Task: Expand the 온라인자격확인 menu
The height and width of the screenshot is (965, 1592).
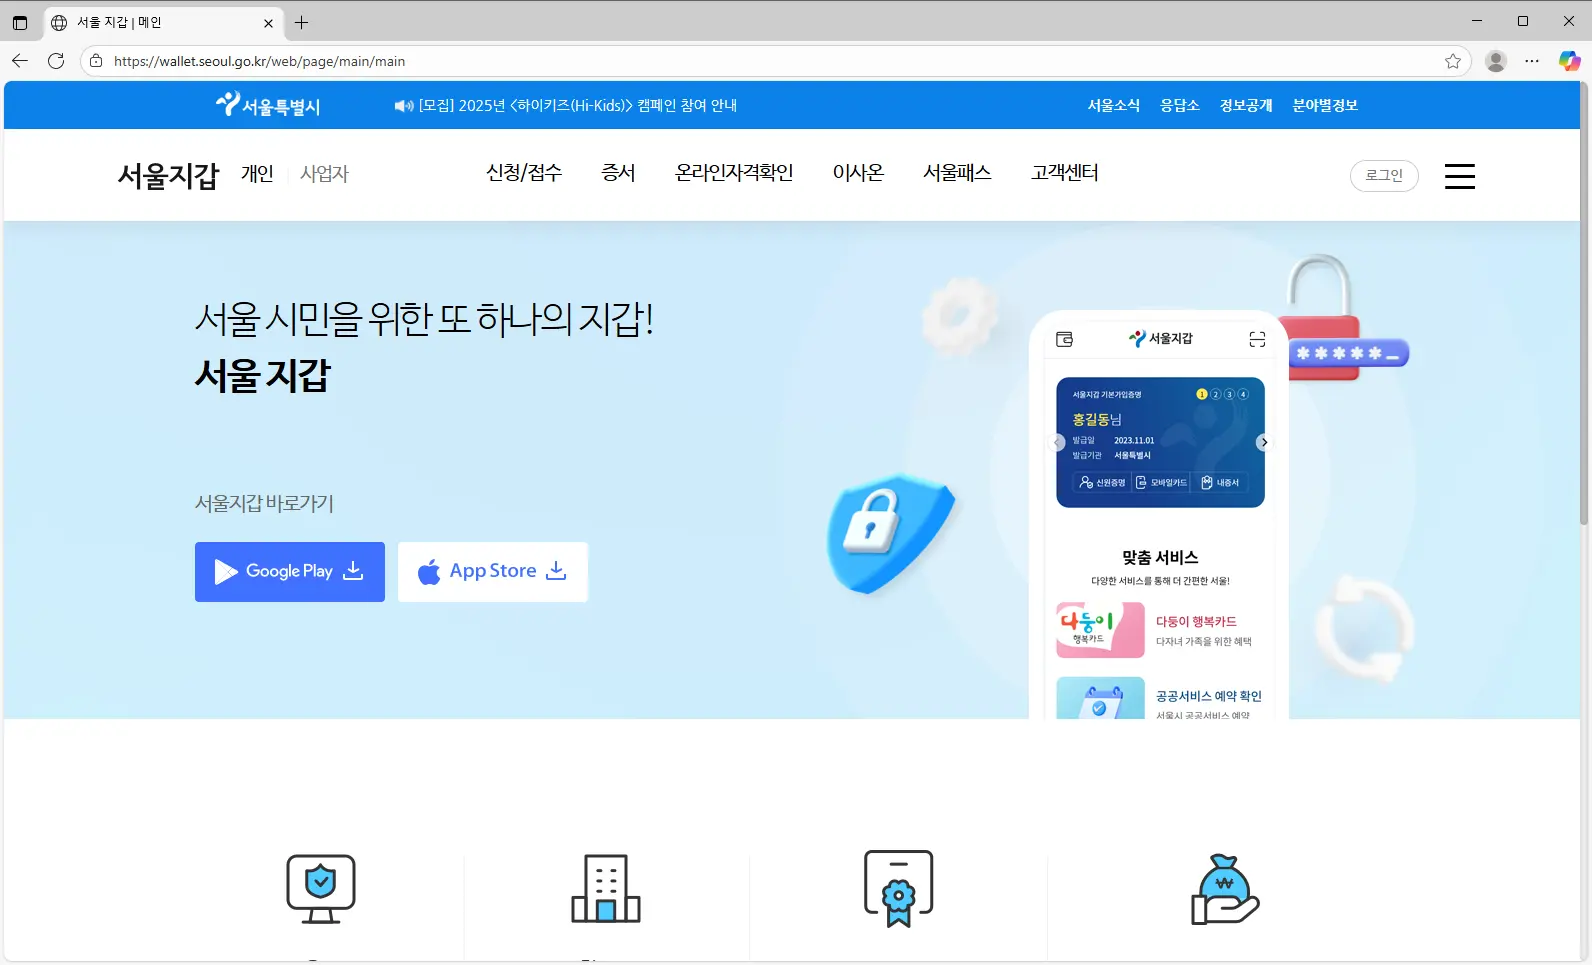Action: pos(733,173)
